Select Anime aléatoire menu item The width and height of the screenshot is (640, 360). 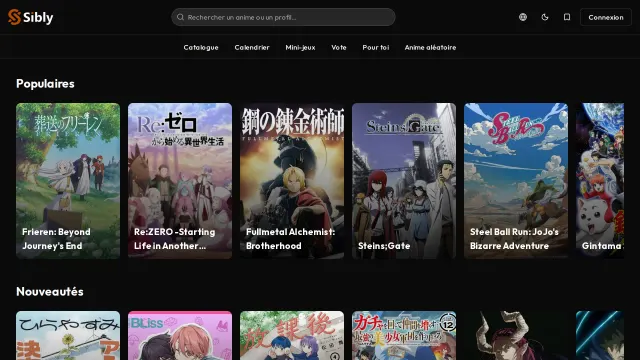430,47
